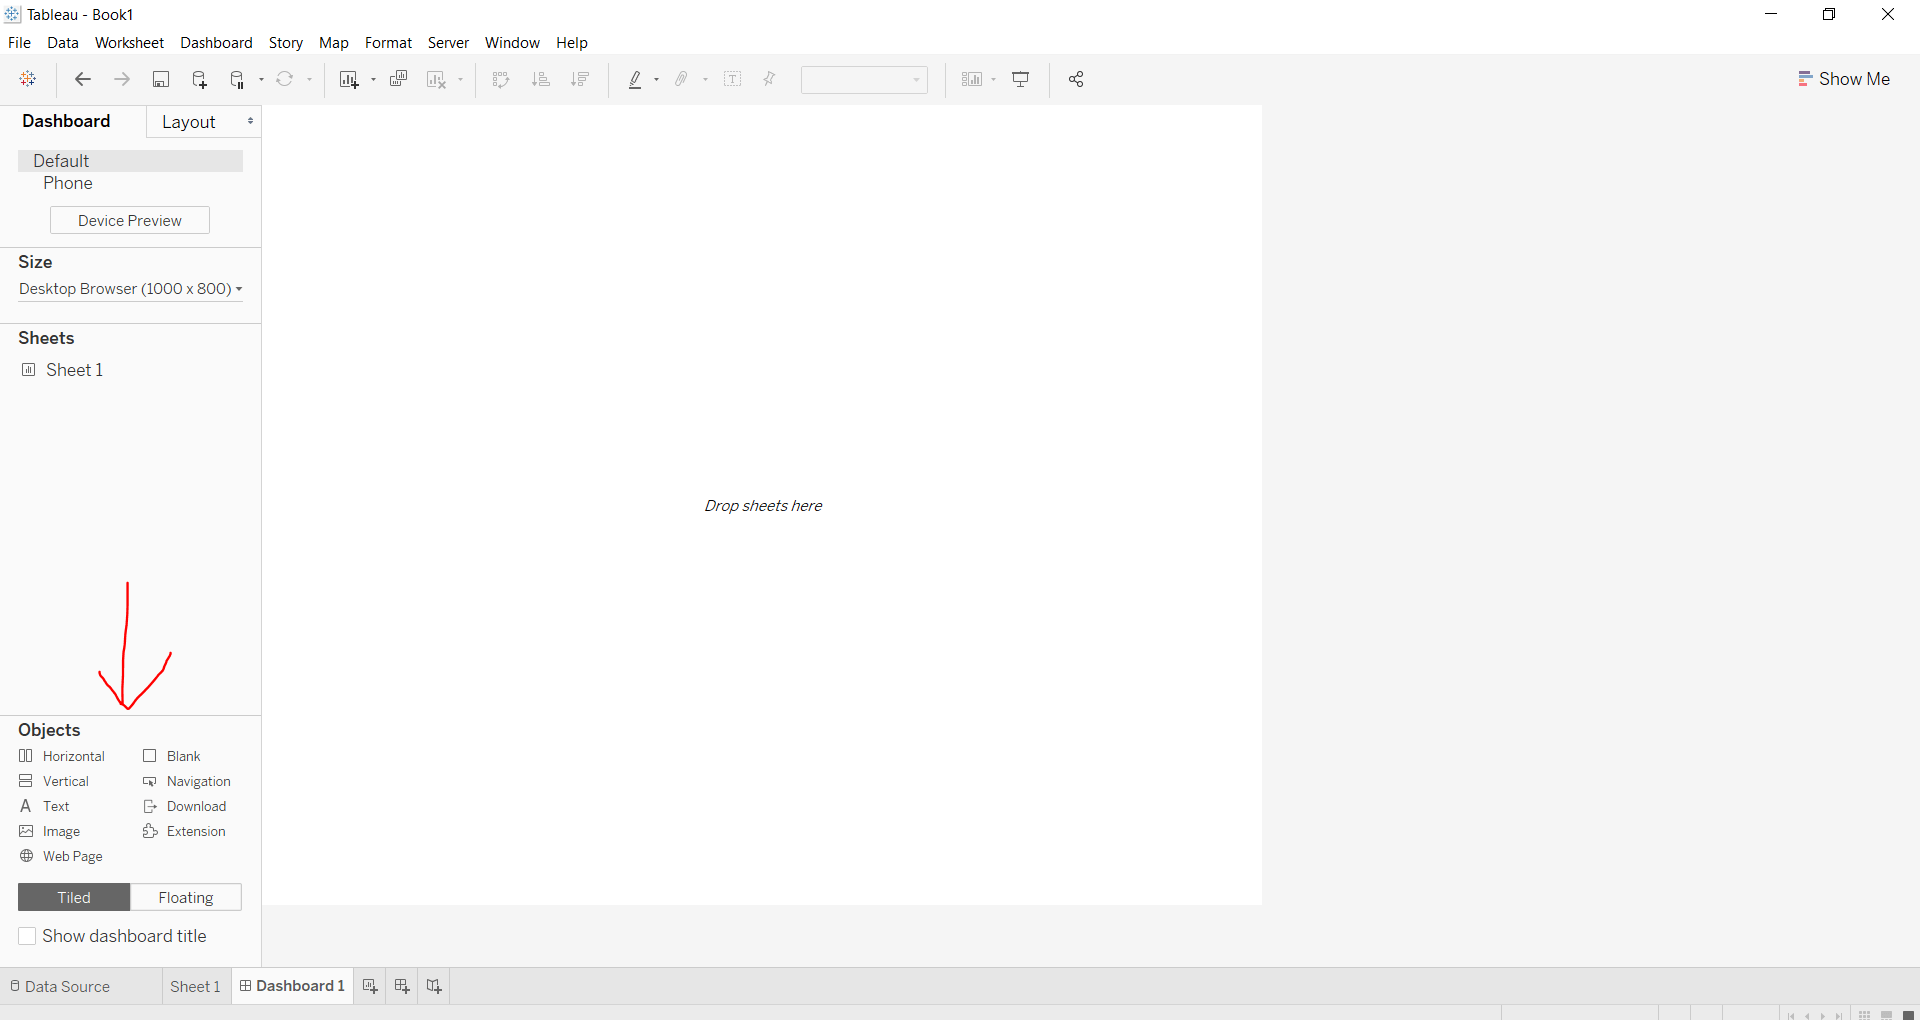Open the Map menu
The image size is (1920, 1020).
pyautogui.click(x=334, y=43)
